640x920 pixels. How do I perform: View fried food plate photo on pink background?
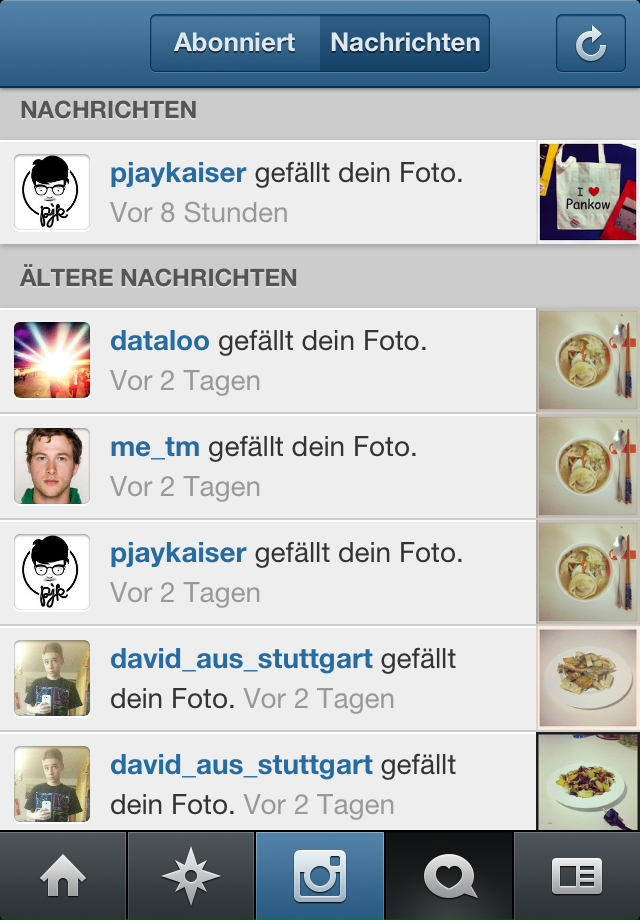click(x=588, y=678)
